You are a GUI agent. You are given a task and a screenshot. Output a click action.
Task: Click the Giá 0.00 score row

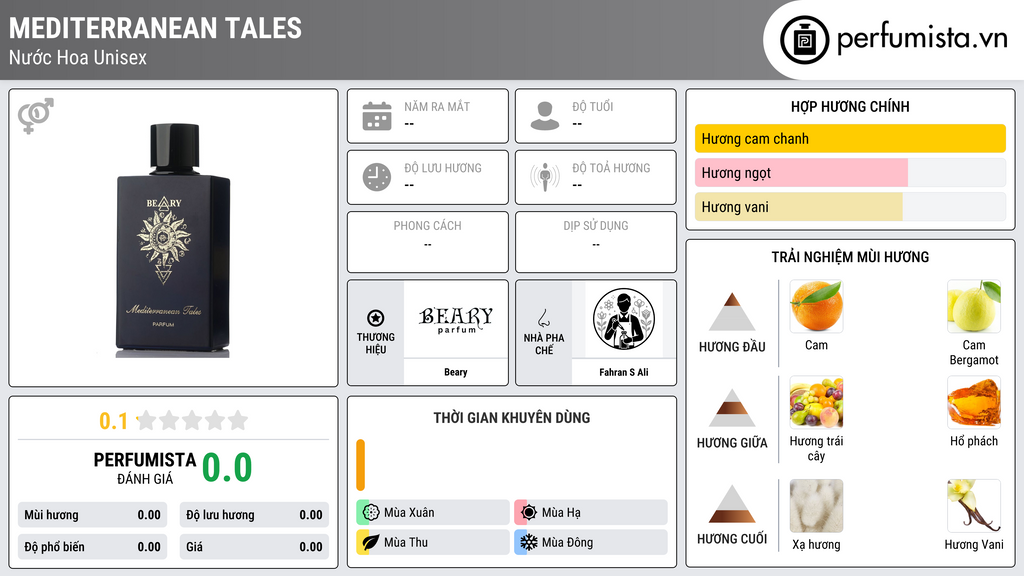point(254,547)
